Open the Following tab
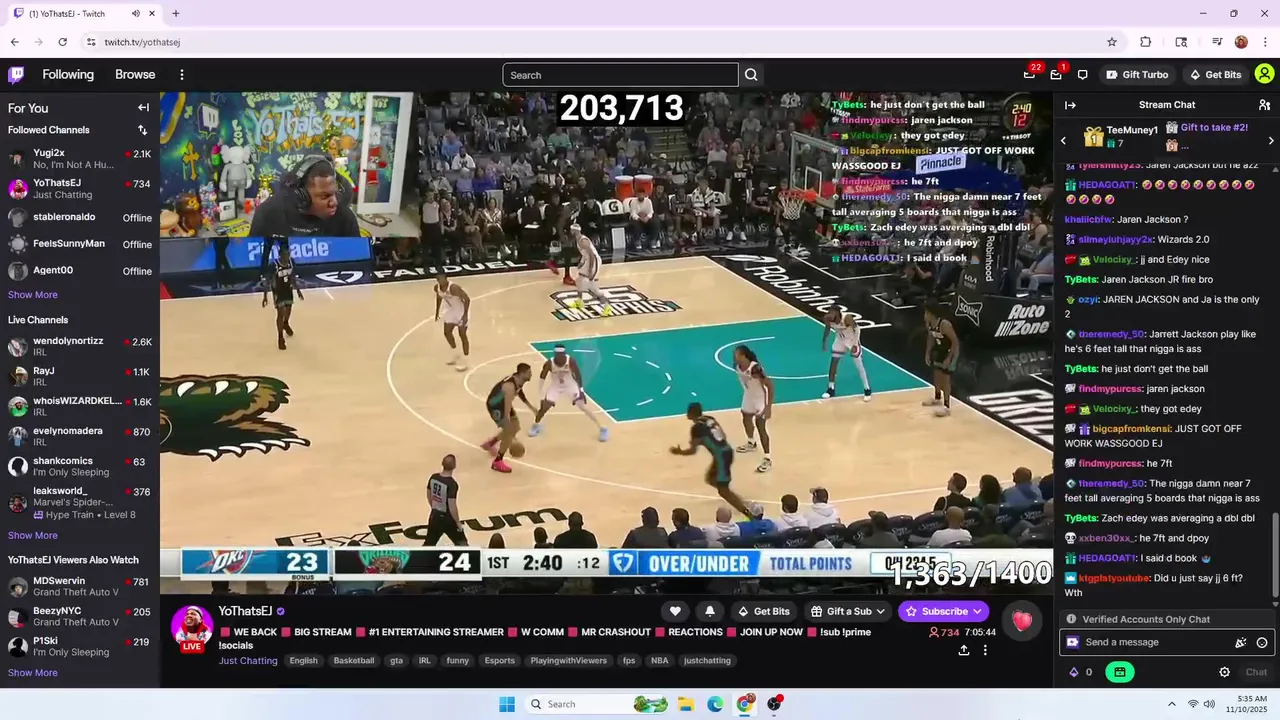The height and width of the screenshot is (720, 1280). (68, 75)
